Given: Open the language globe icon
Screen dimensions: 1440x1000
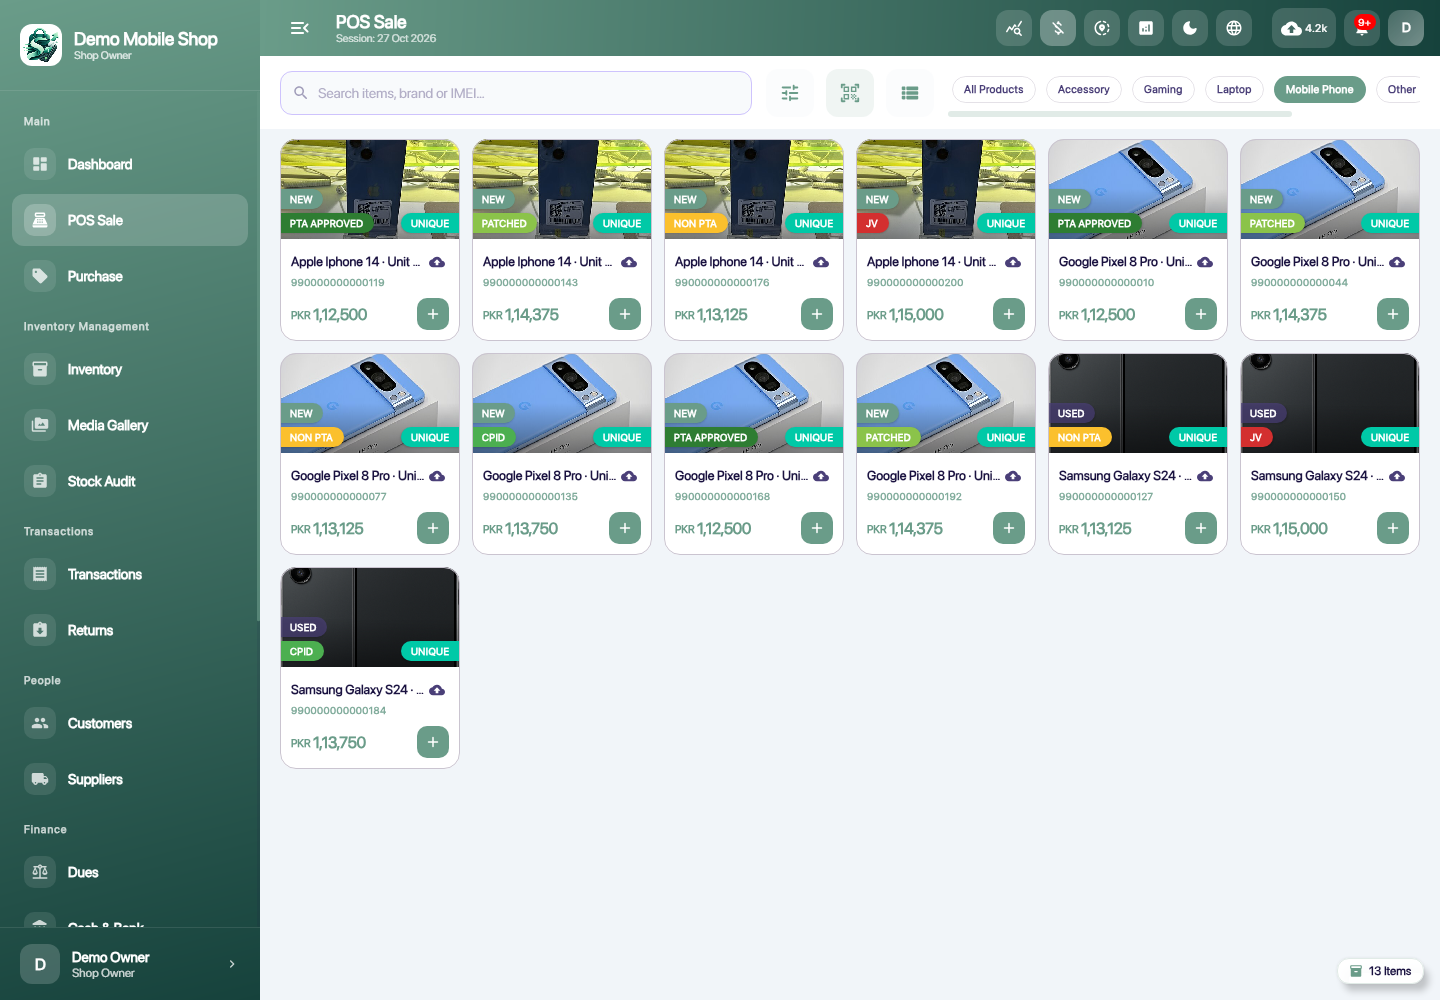Looking at the screenshot, I should click(x=1234, y=28).
